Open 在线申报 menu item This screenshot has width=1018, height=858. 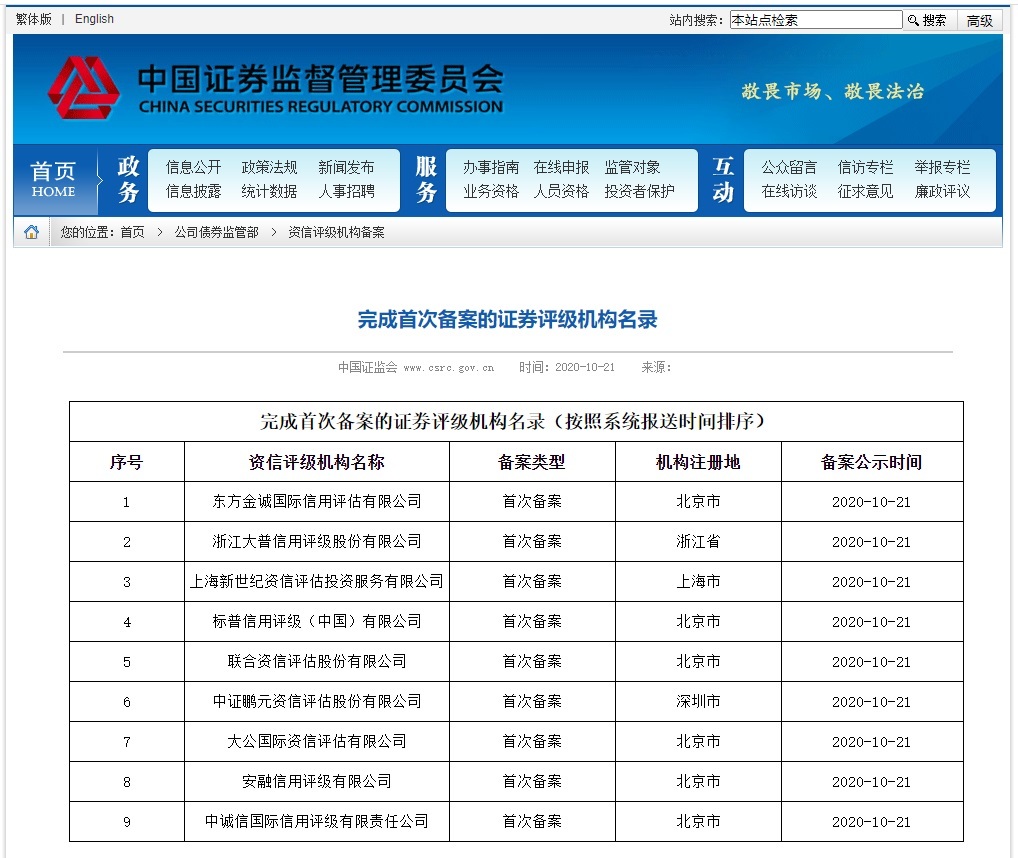click(x=562, y=167)
